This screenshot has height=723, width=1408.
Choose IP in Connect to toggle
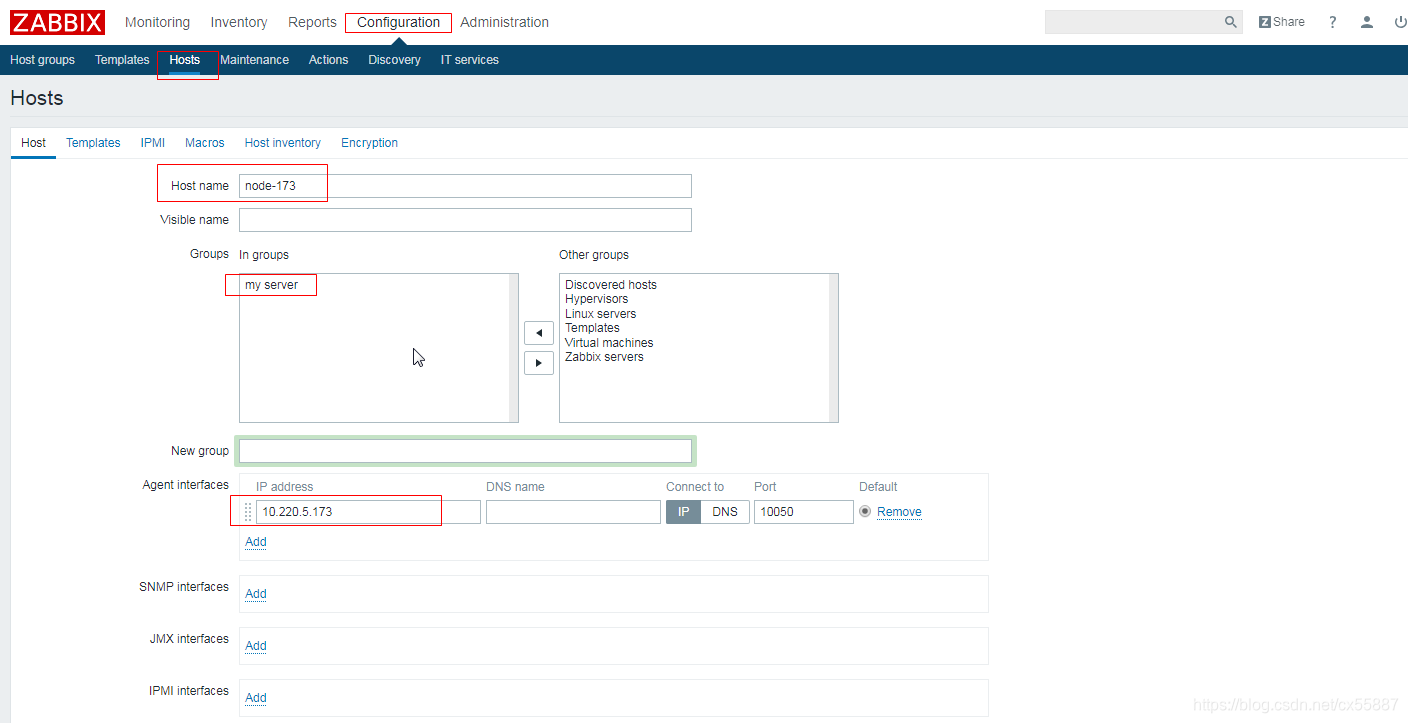[x=684, y=512]
